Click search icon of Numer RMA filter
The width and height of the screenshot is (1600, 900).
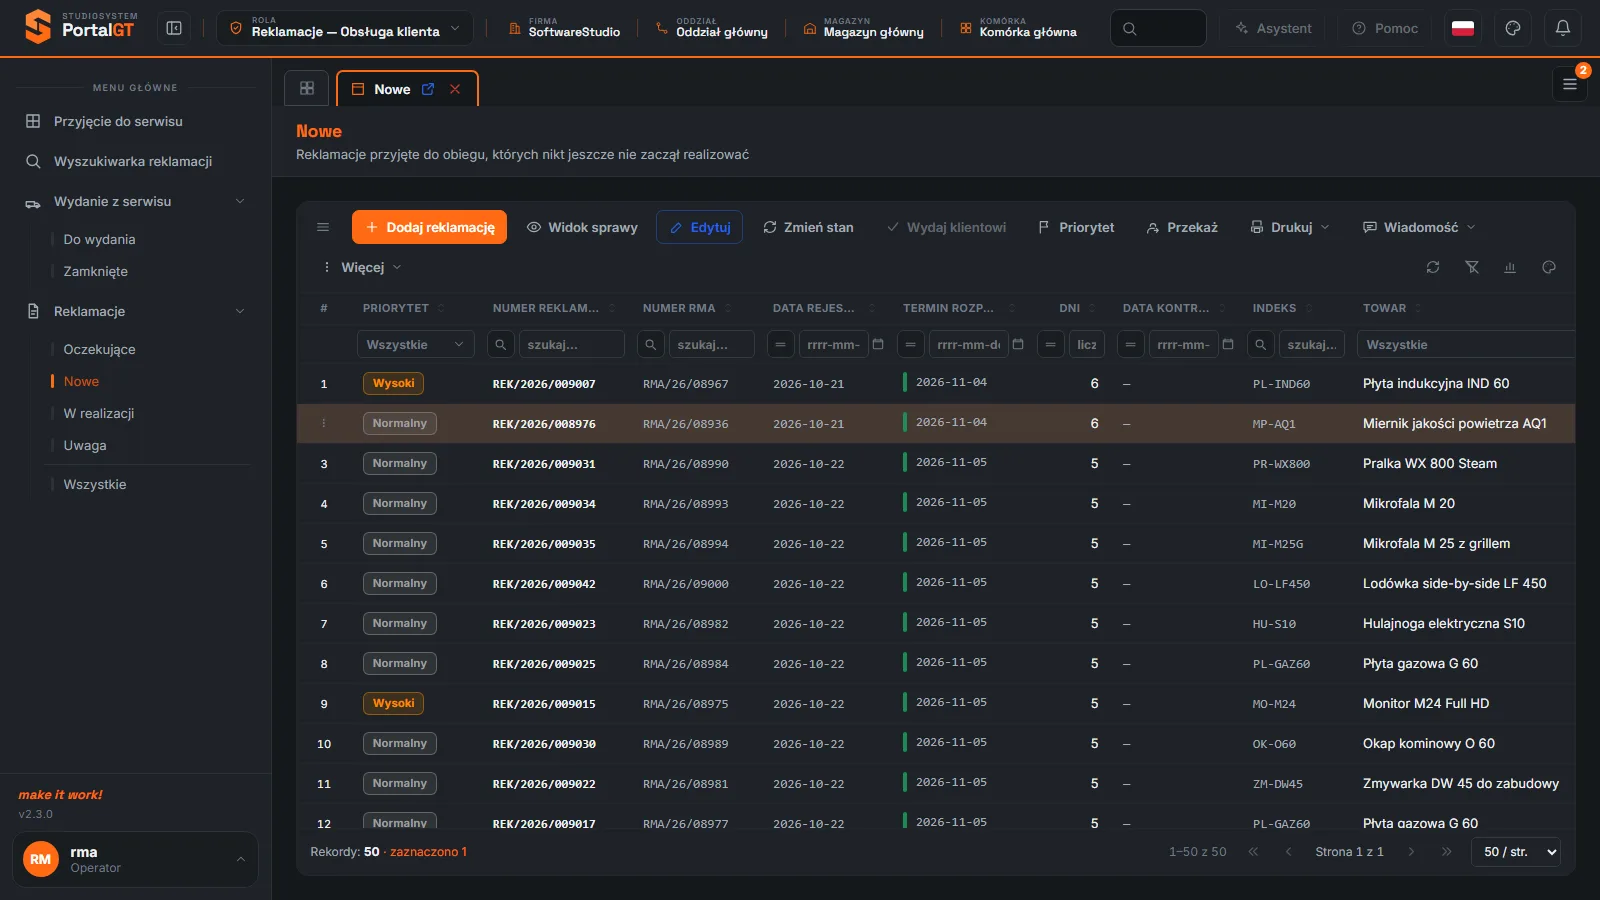651,344
